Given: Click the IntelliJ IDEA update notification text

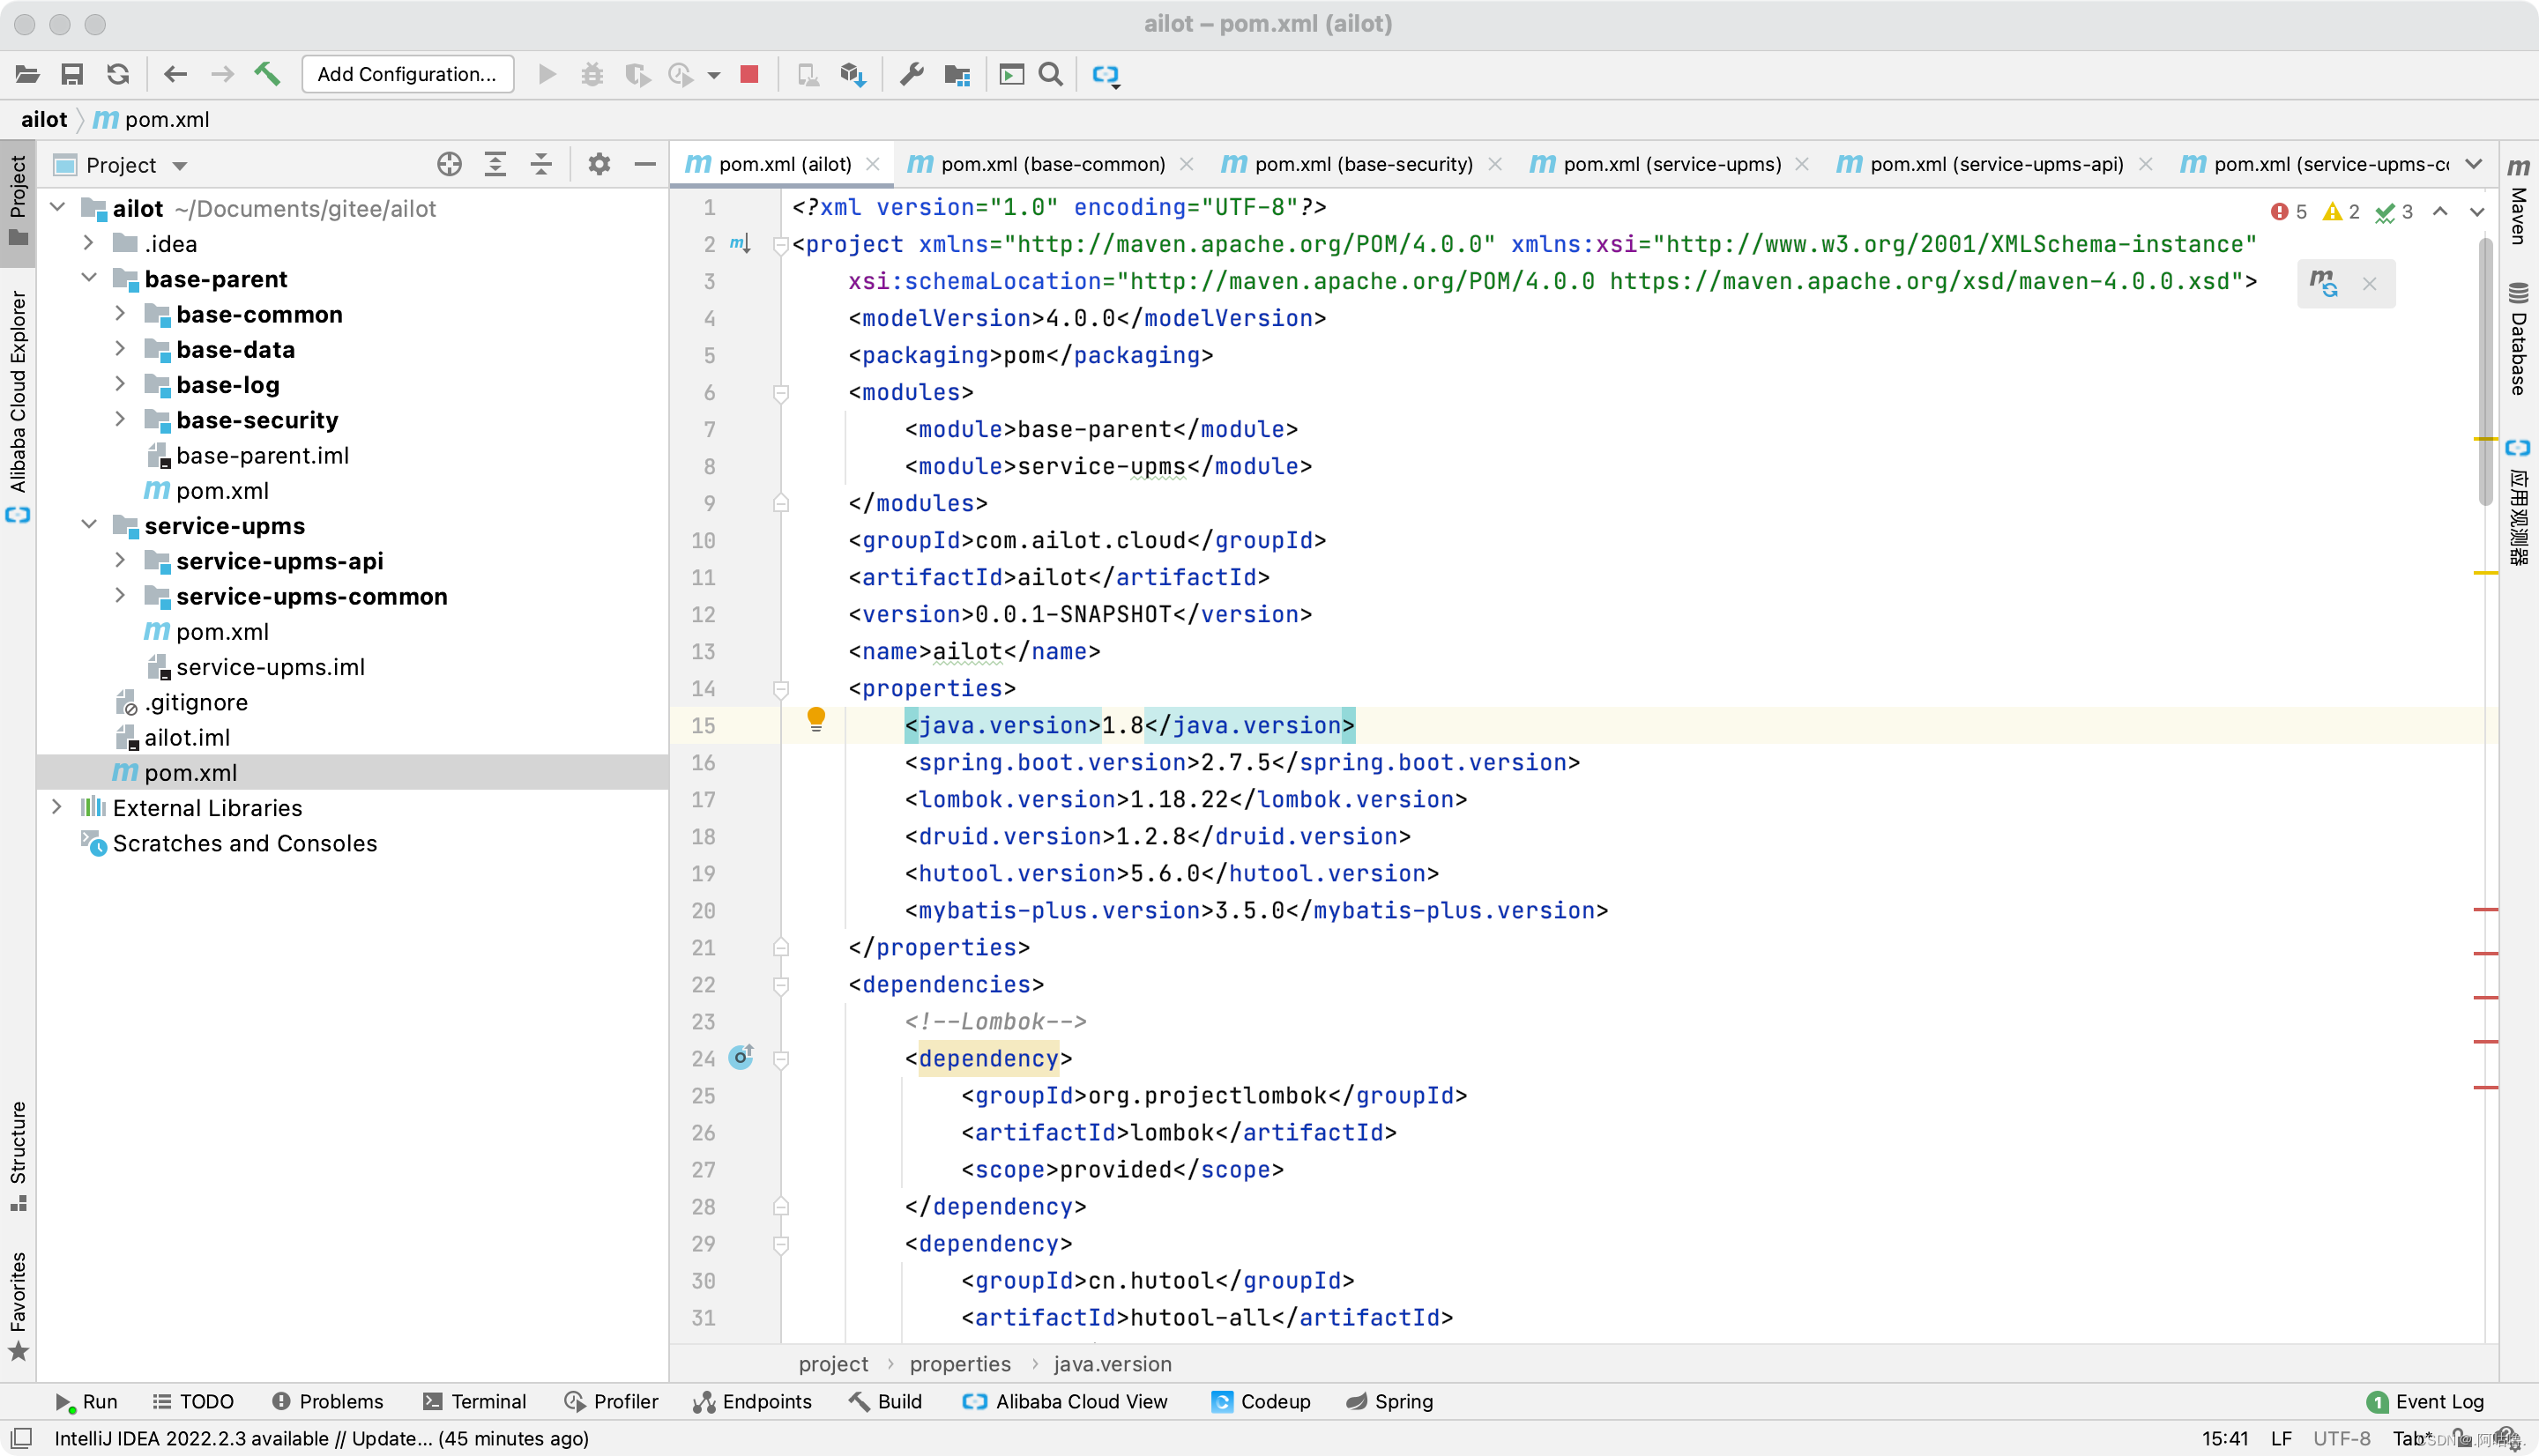Looking at the screenshot, I should pos(321,1438).
